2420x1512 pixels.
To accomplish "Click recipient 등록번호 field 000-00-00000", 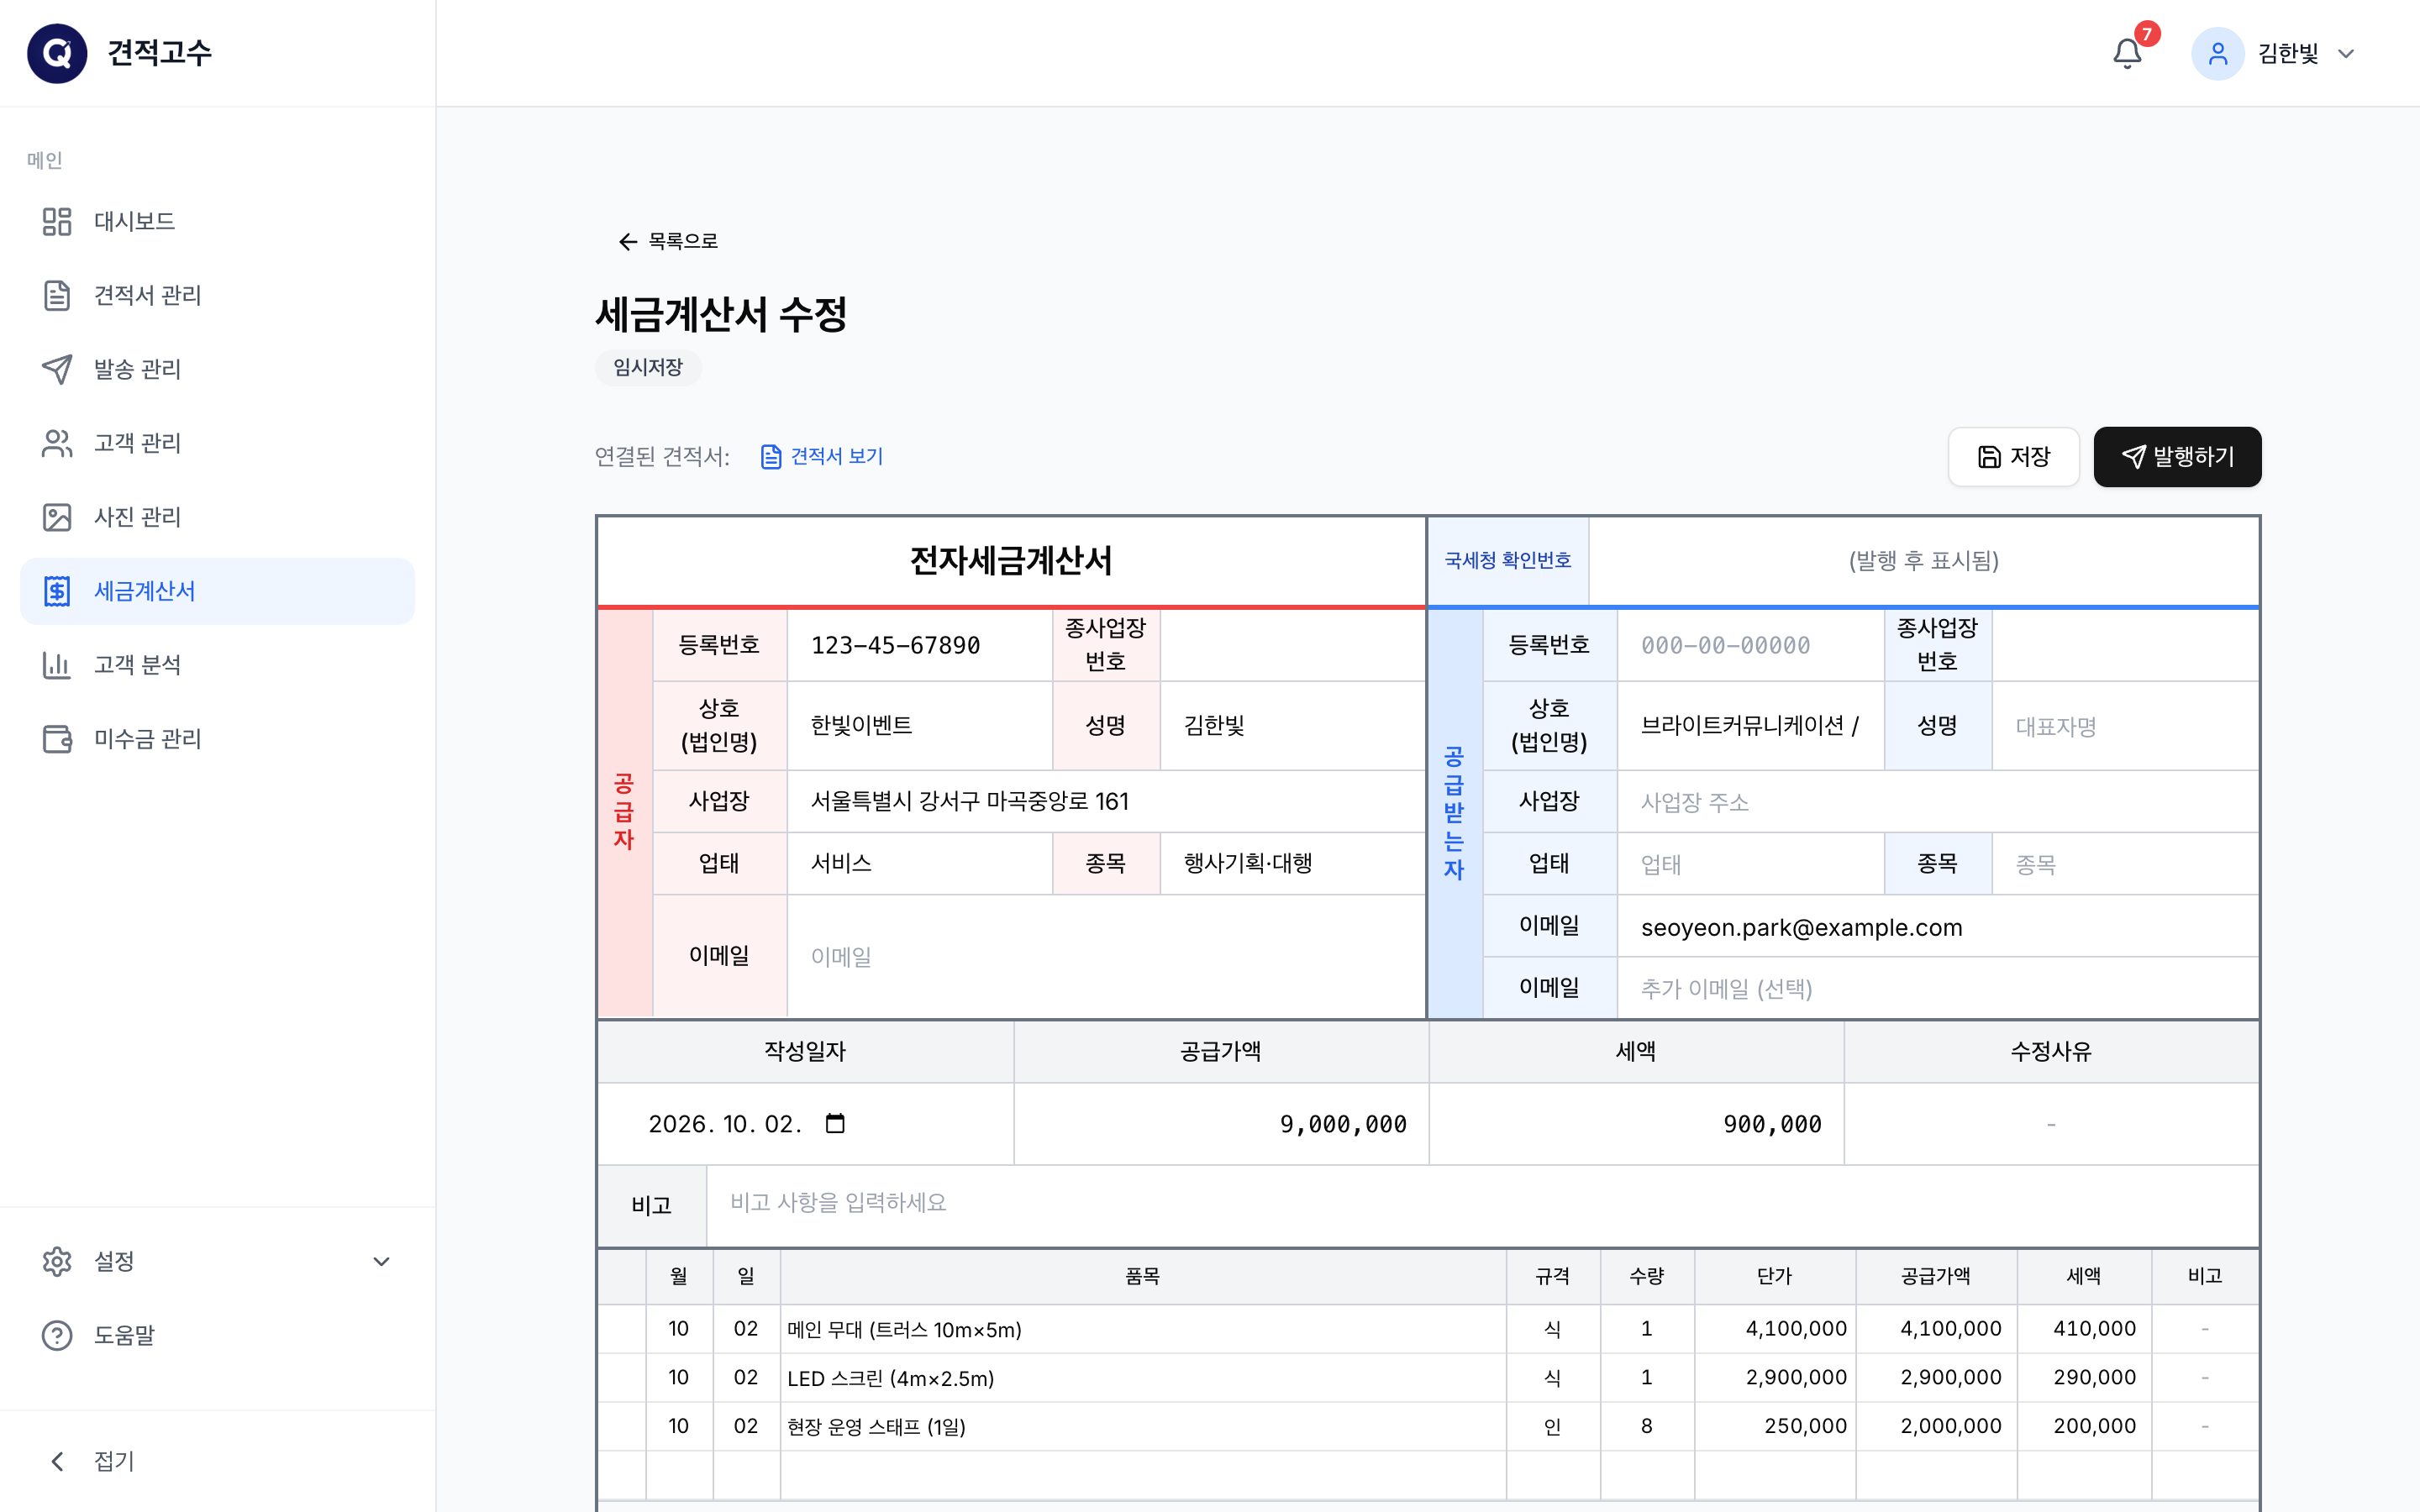I will pyautogui.click(x=1750, y=645).
